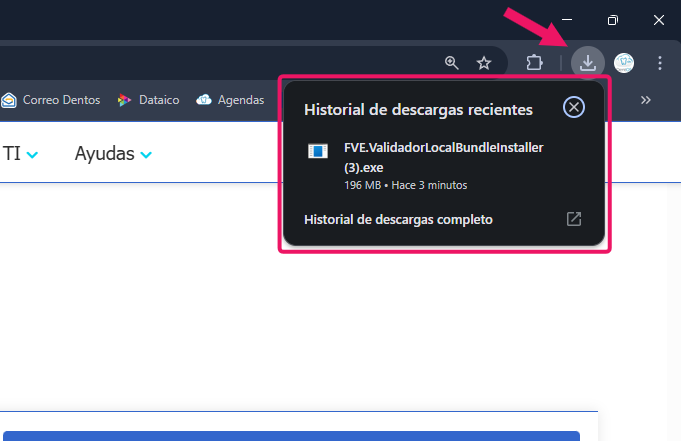Click the exe file icon in downloads list

[x=318, y=151]
